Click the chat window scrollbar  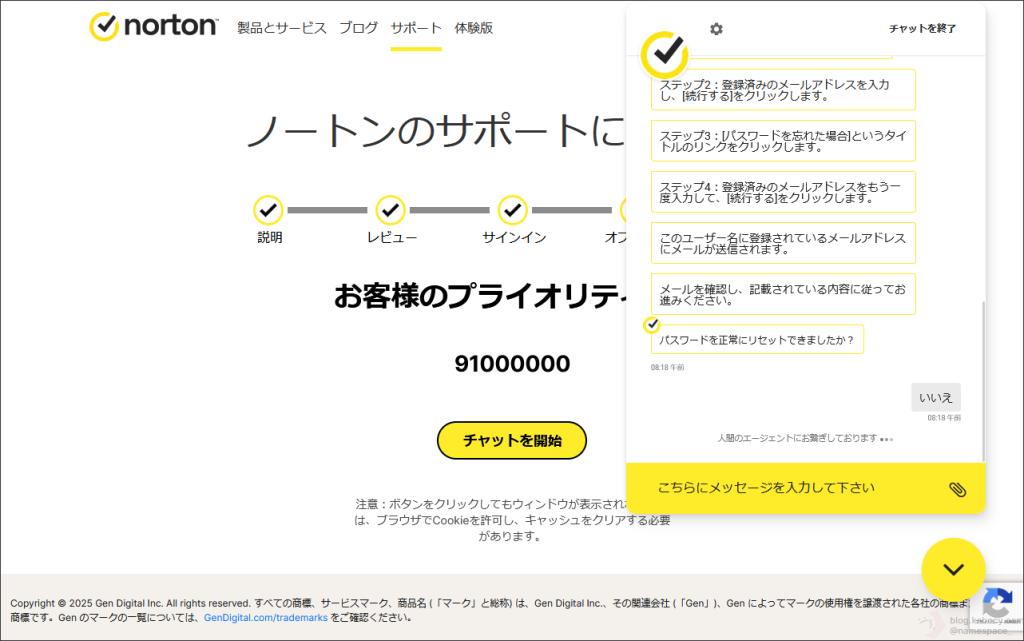click(x=982, y=380)
